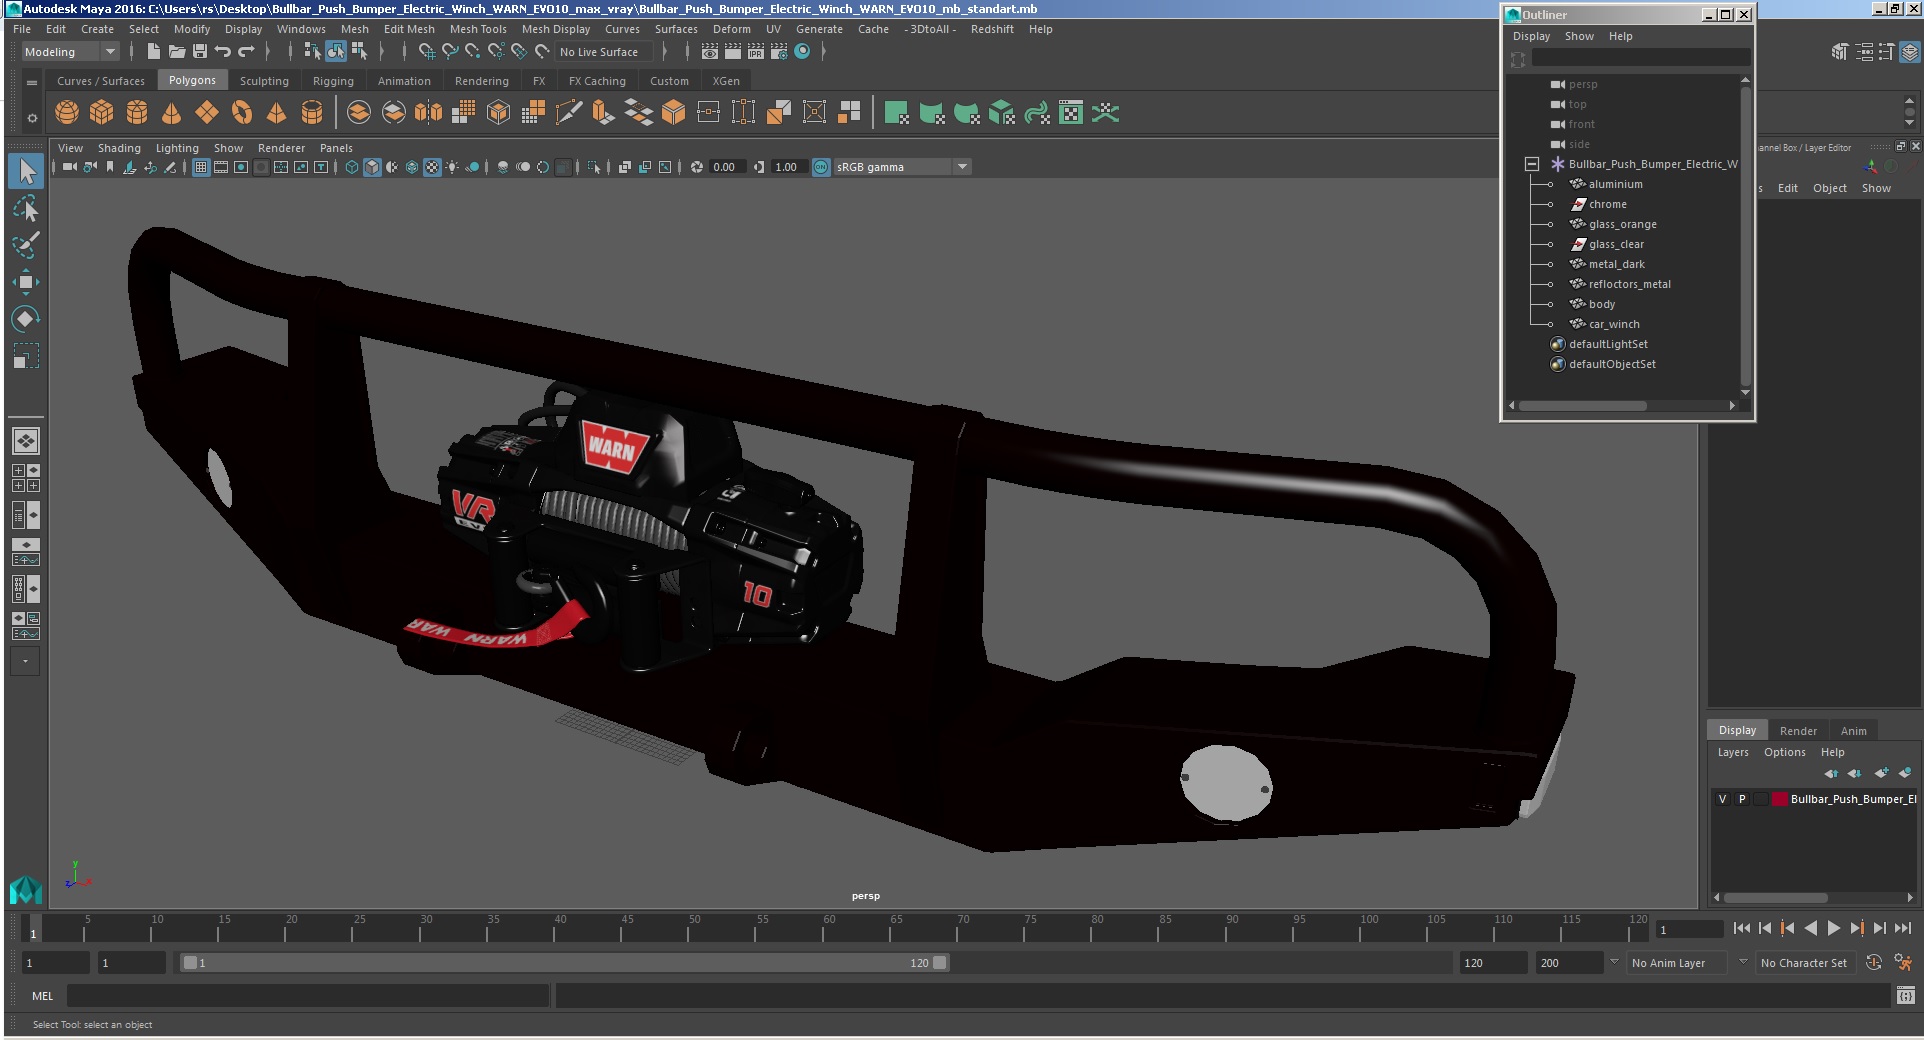Toggle smooth shade all in viewport
The height and width of the screenshot is (1040, 1924).
pos(372,167)
